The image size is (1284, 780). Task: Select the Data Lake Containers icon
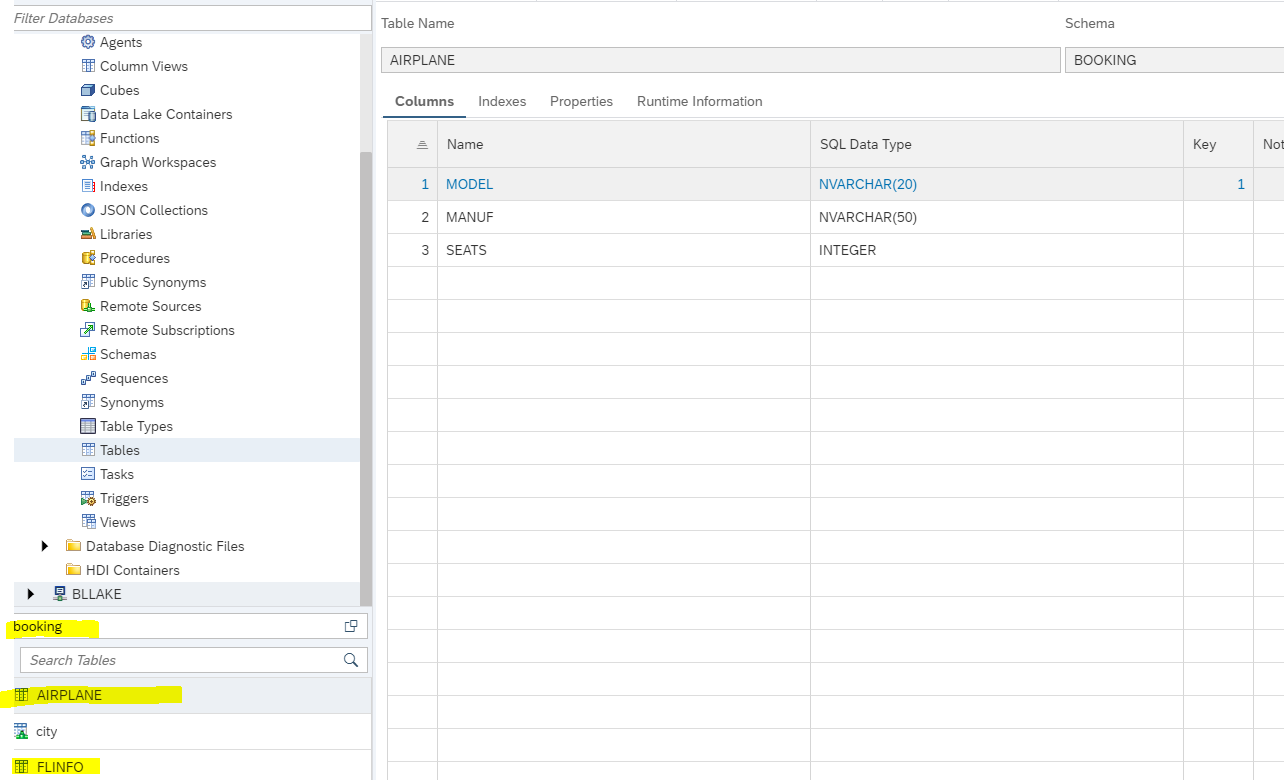pyautogui.click(x=88, y=114)
